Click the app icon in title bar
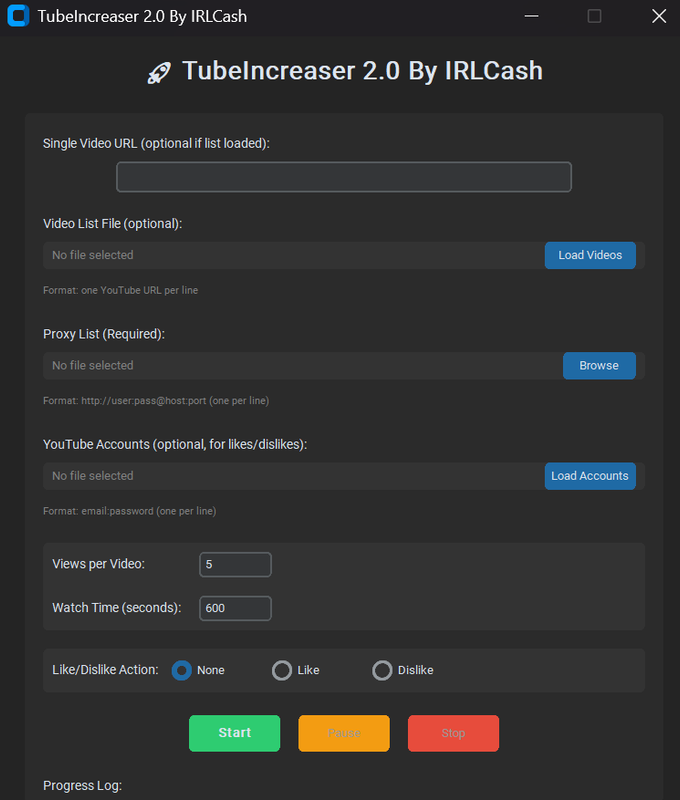Viewport: 680px width, 800px height. pyautogui.click(x=18, y=16)
